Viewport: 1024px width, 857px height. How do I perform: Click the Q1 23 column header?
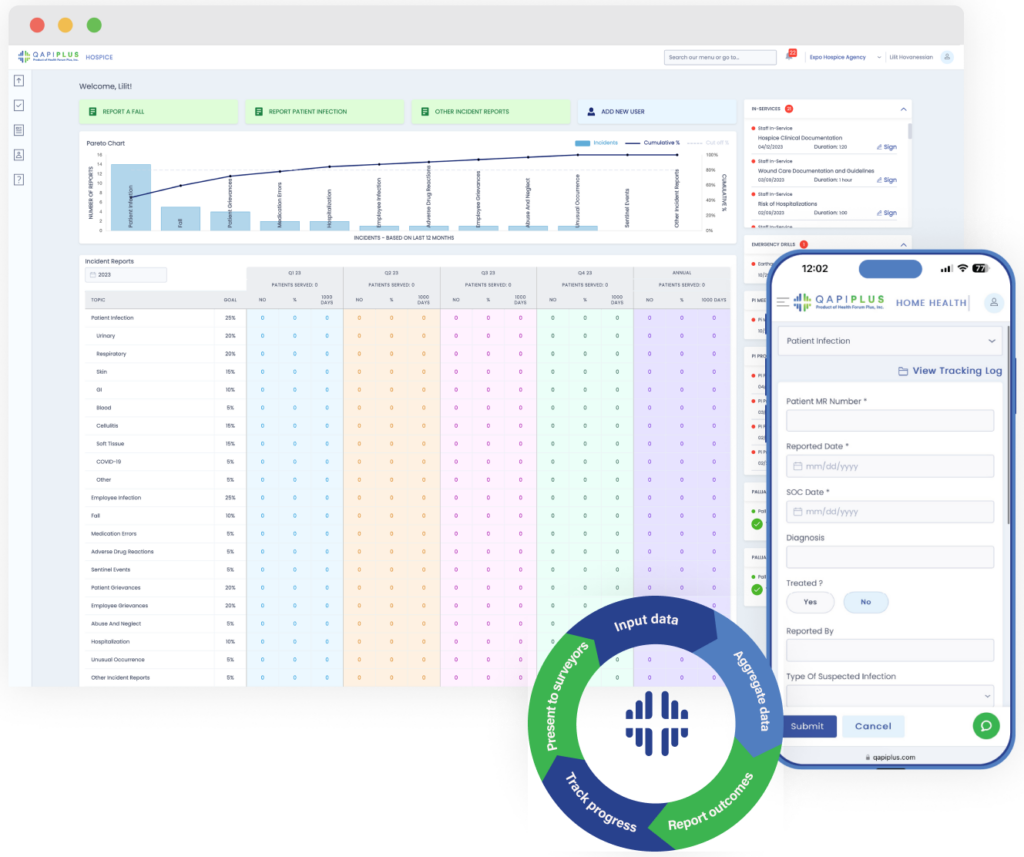coord(295,273)
